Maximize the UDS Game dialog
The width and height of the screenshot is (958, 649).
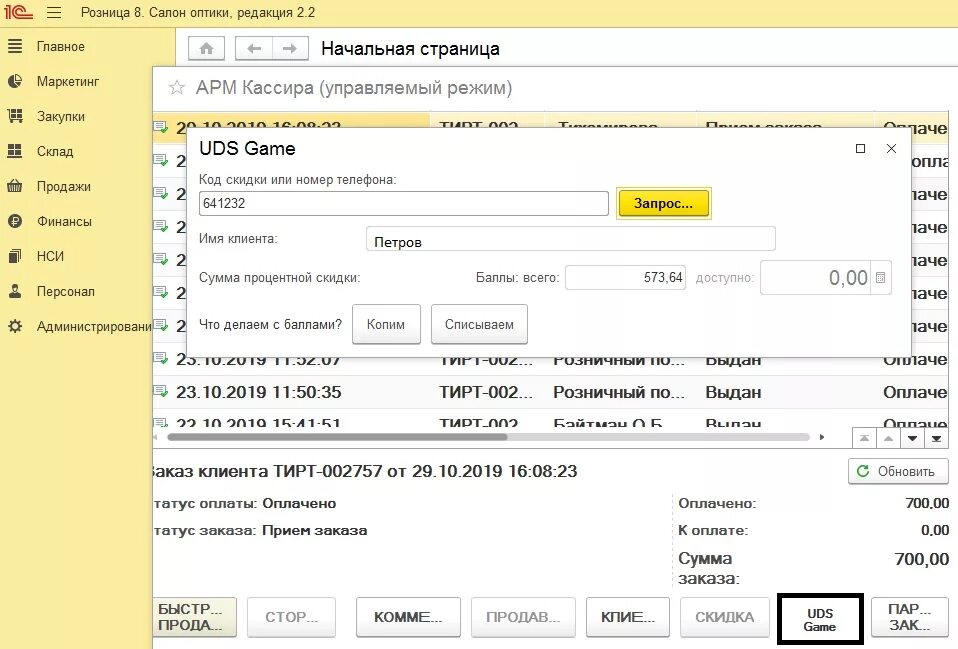(860, 148)
